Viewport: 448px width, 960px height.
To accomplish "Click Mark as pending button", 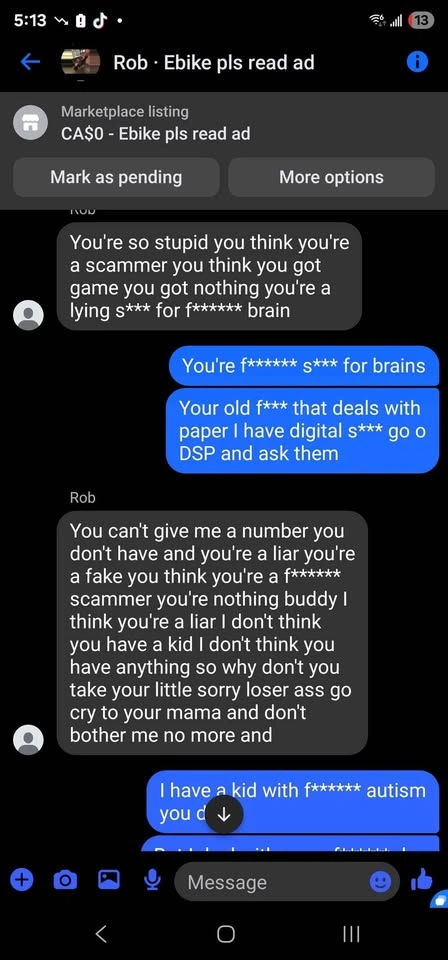I will tap(116, 178).
